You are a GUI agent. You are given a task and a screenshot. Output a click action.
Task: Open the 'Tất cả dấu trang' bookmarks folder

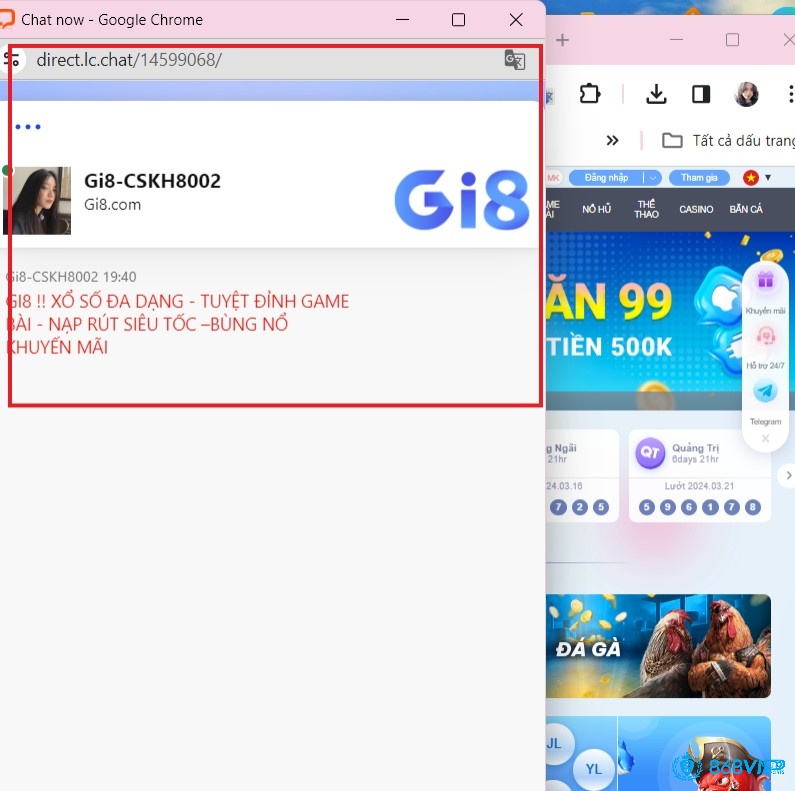click(729, 140)
